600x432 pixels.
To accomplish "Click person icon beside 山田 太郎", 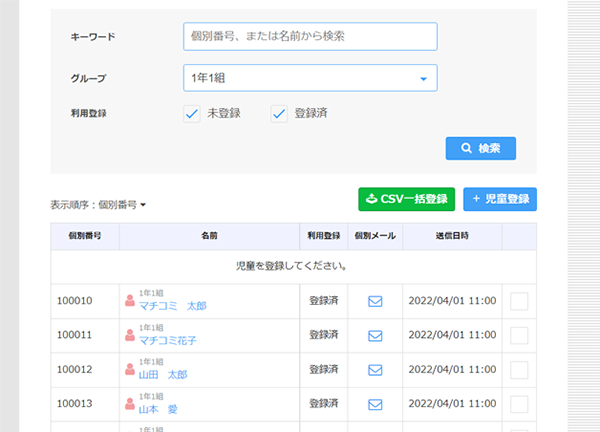I will (x=129, y=370).
